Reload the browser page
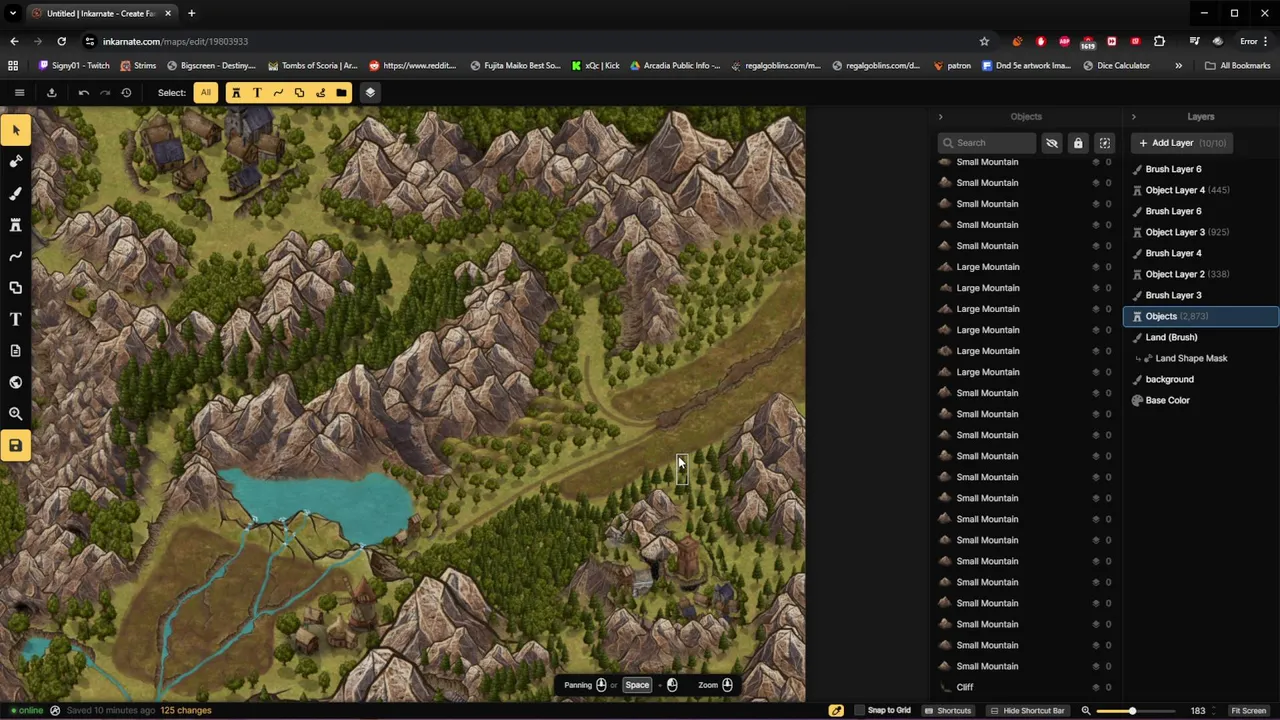Image resolution: width=1280 pixels, height=720 pixels. pos(61,41)
